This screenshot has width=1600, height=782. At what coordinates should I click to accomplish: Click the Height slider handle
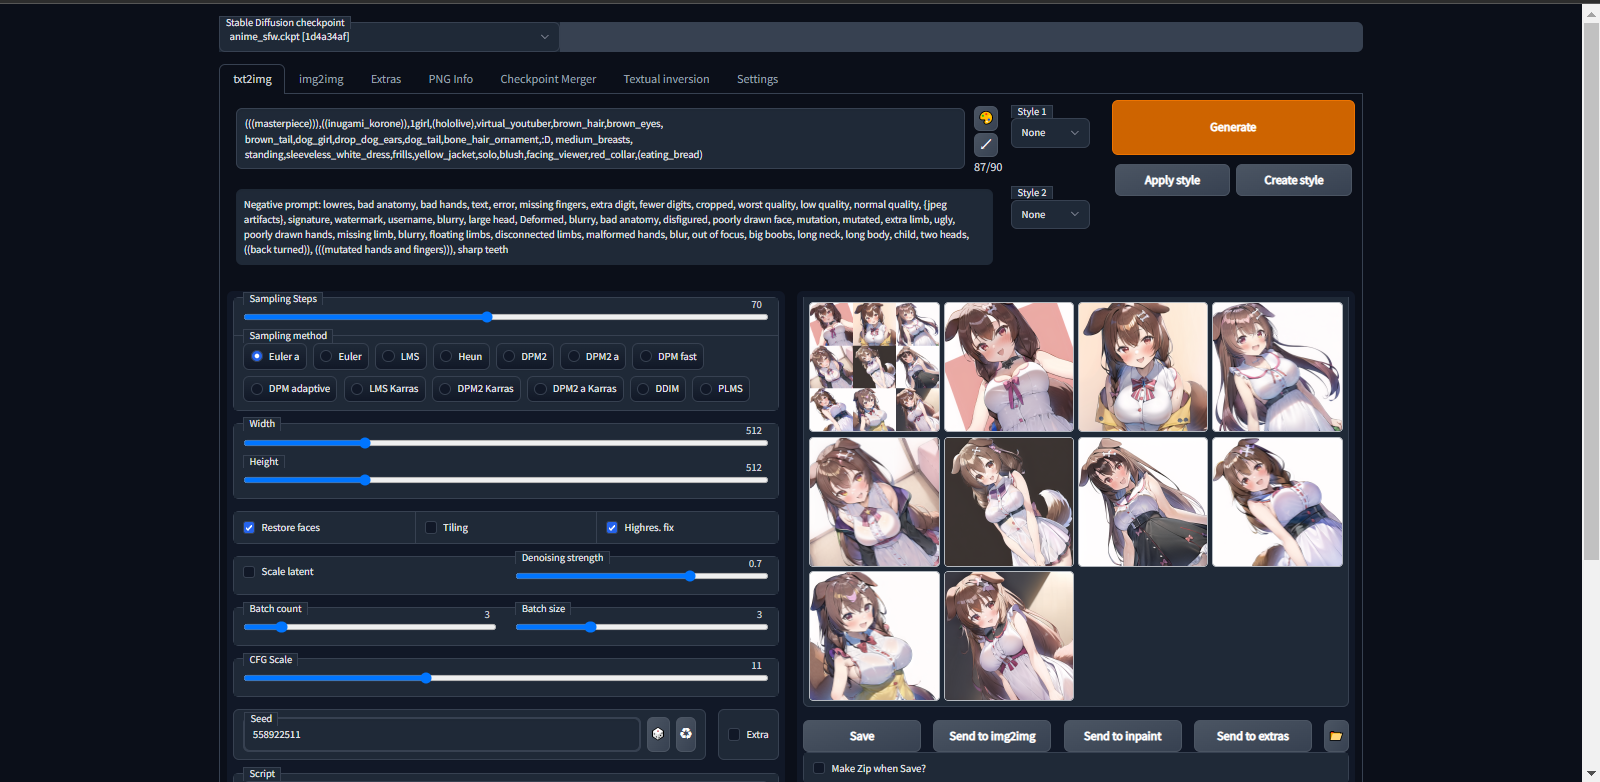tap(365, 480)
